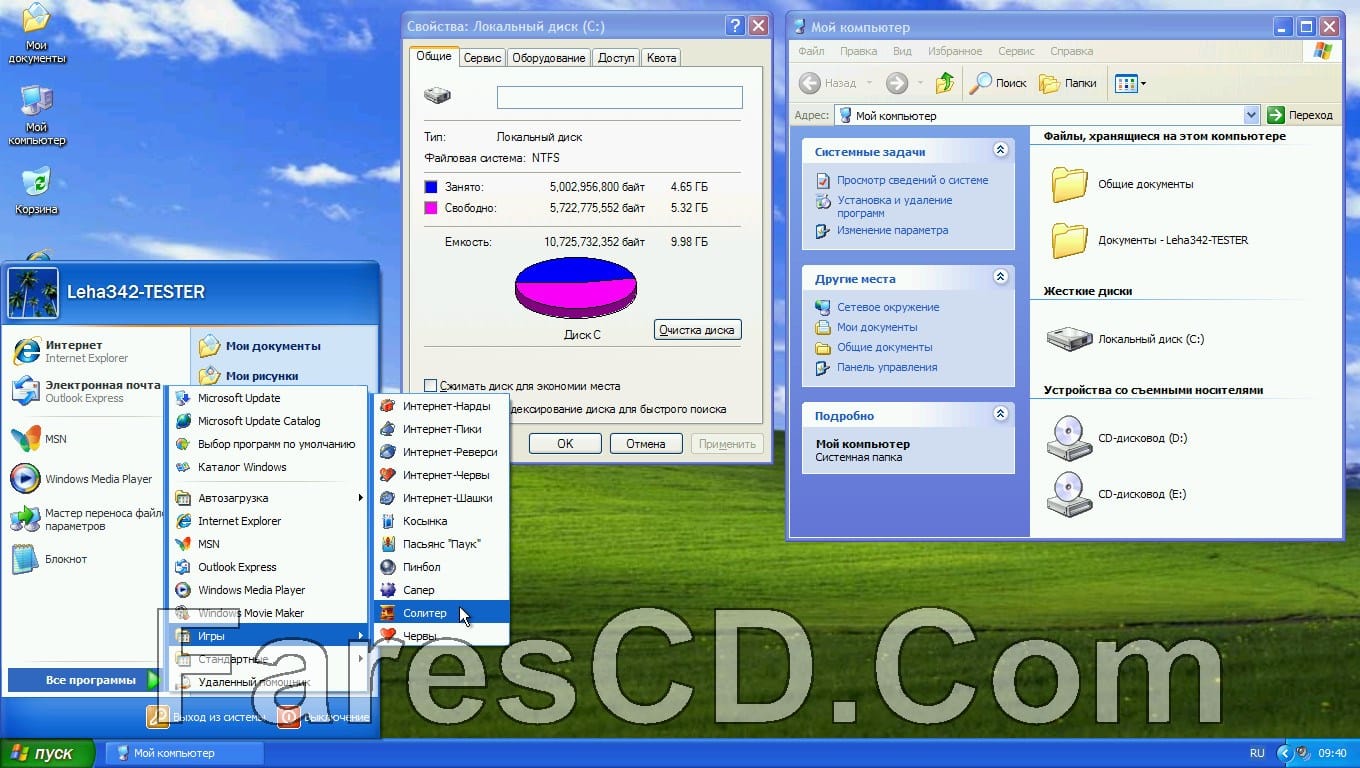
Task: Start Пасьянс "Паук" game
Action: [x=442, y=544]
